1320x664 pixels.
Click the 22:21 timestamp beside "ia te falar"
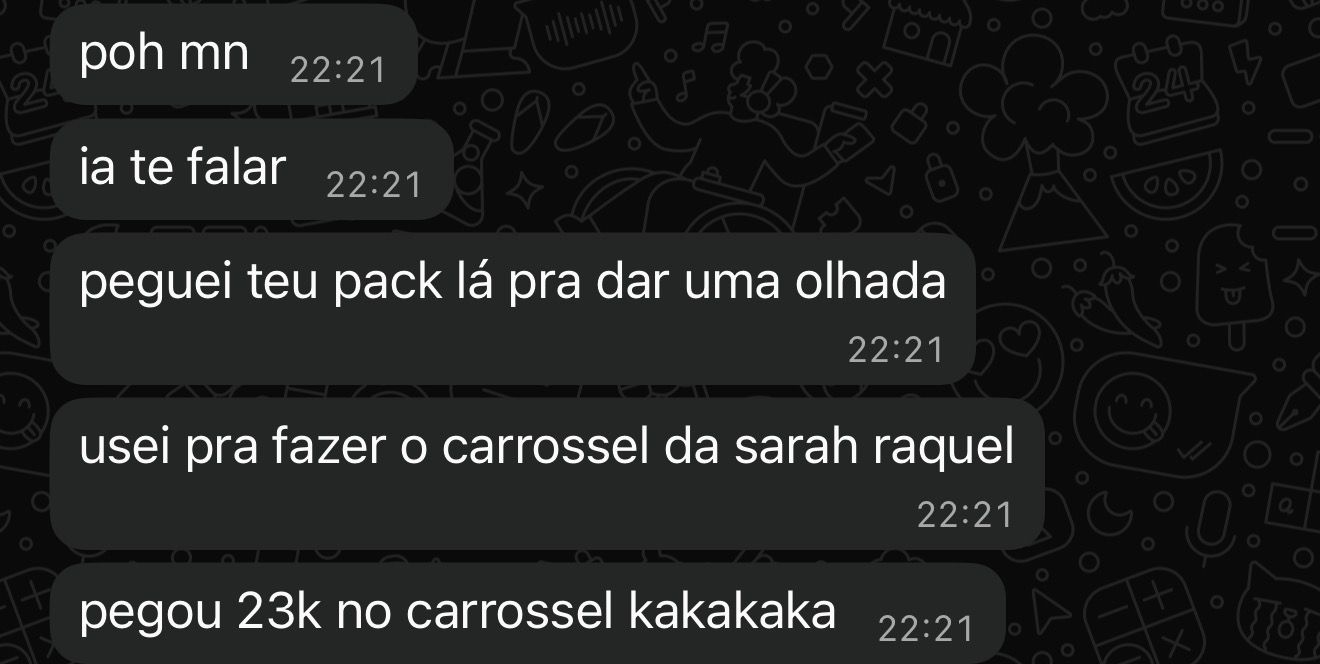(x=374, y=185)
